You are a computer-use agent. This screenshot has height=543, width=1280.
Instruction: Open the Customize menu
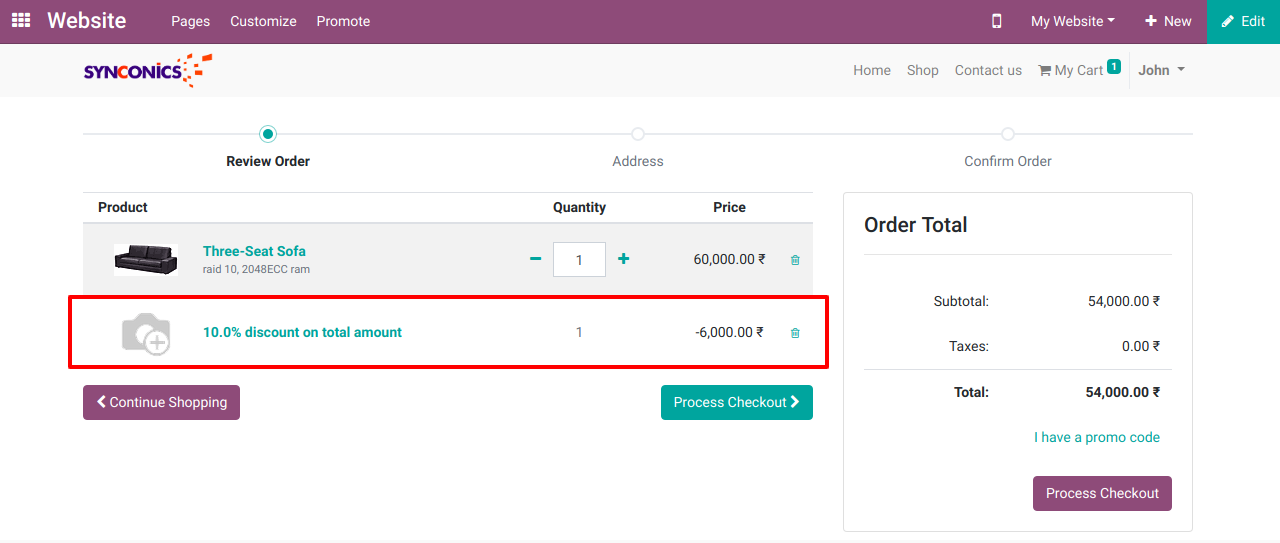(263, 21)
